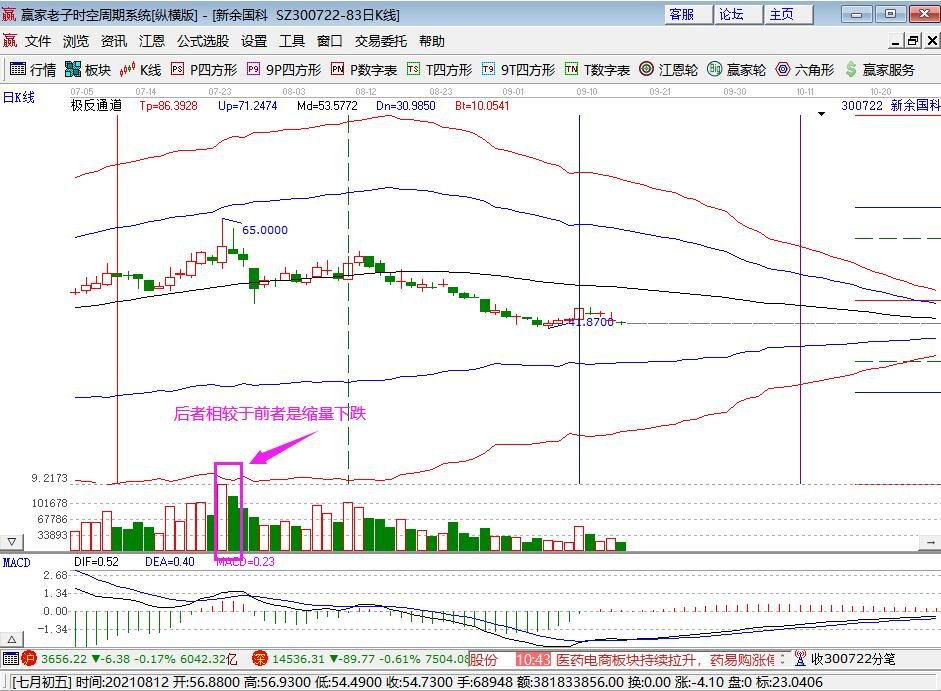This screenshot has width=941, height=691.
Task: Click the 客服 customer service button
Action: (x=688, y=14)
